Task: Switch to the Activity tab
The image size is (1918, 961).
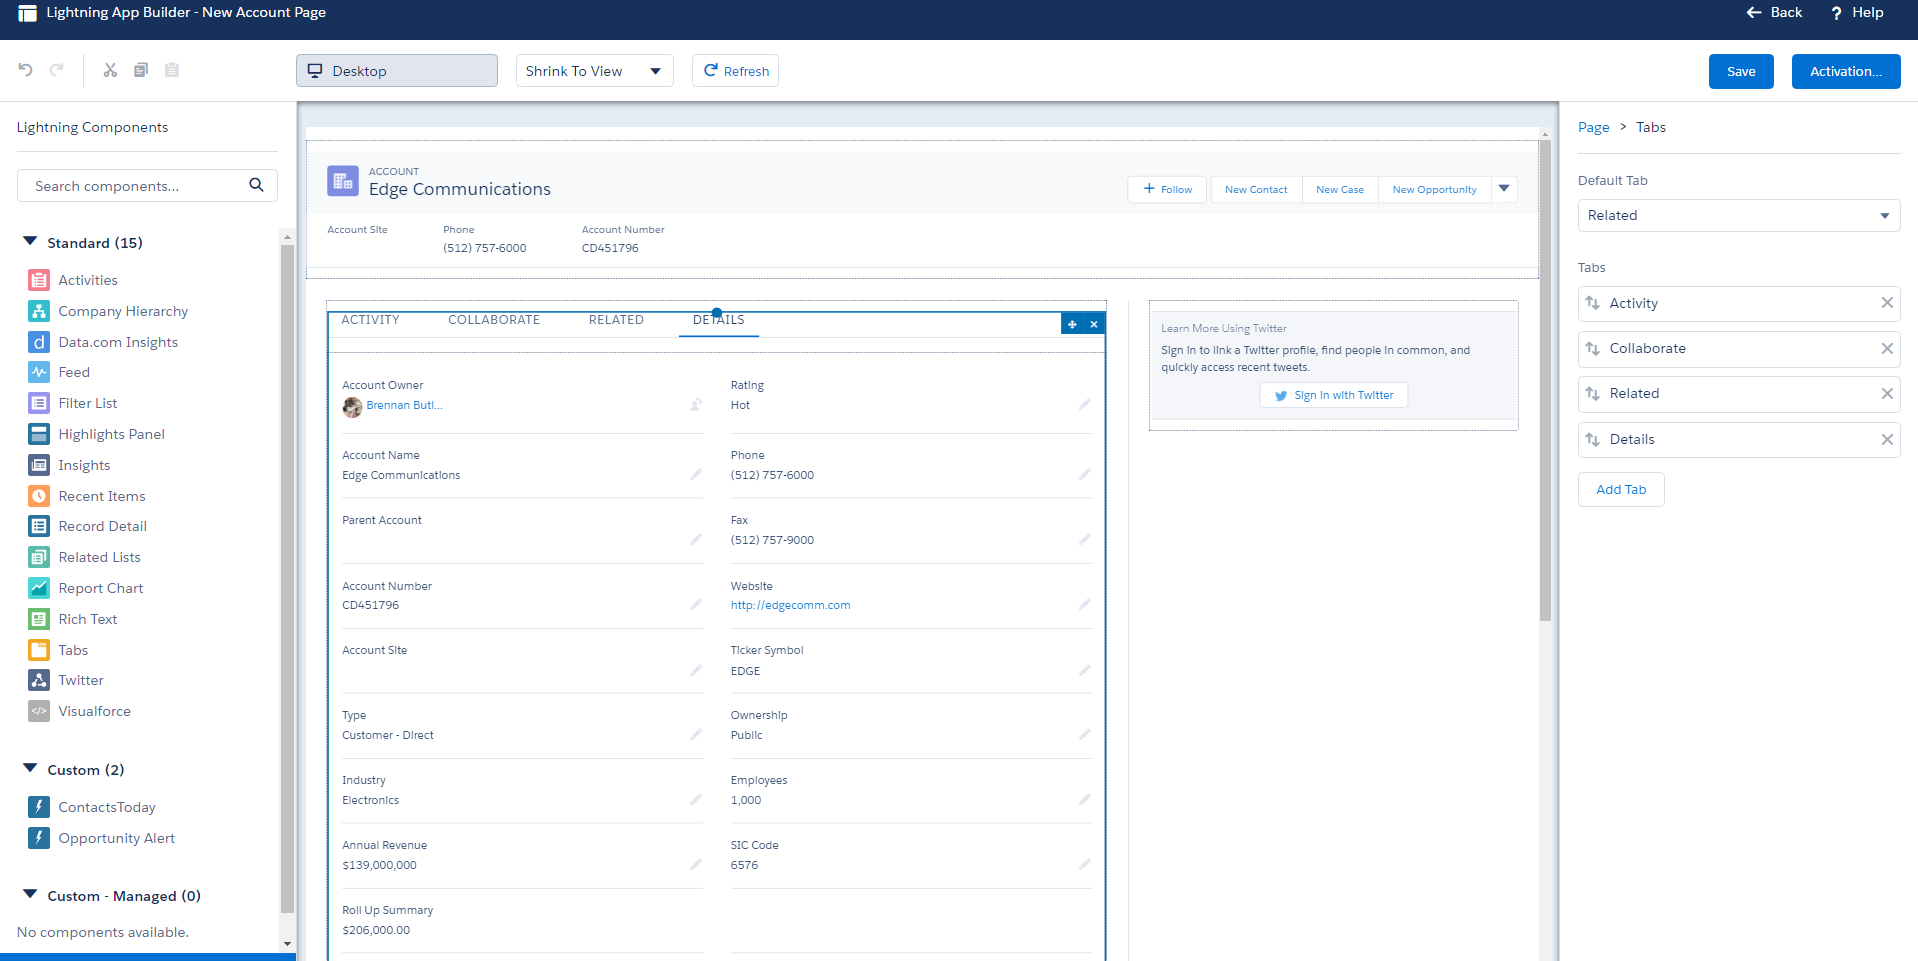Action: pos(370,320)
